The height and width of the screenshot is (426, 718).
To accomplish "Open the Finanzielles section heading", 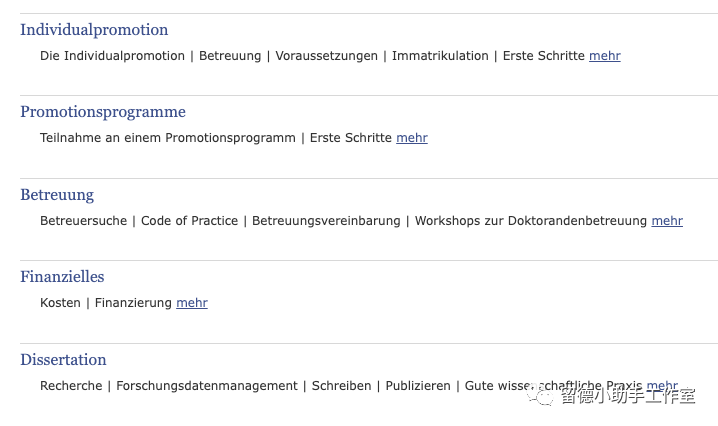I will (62, 277).
